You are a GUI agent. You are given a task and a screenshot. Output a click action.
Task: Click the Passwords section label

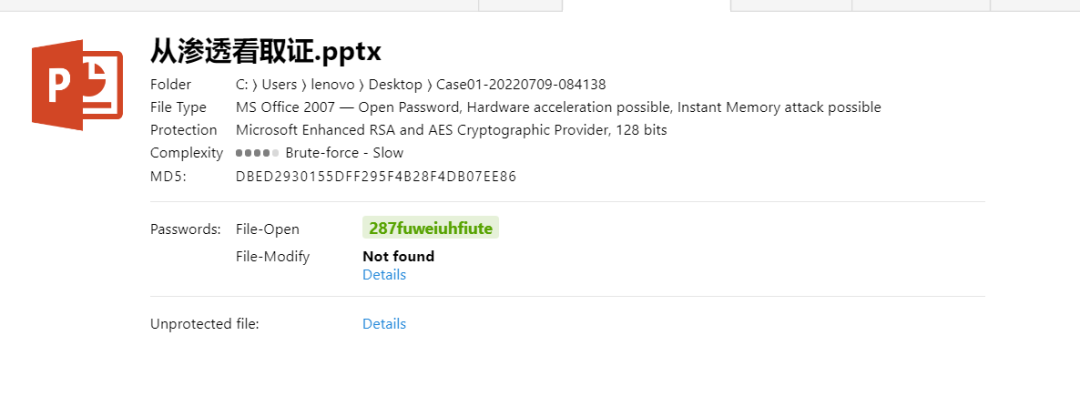tap(185, 229)
